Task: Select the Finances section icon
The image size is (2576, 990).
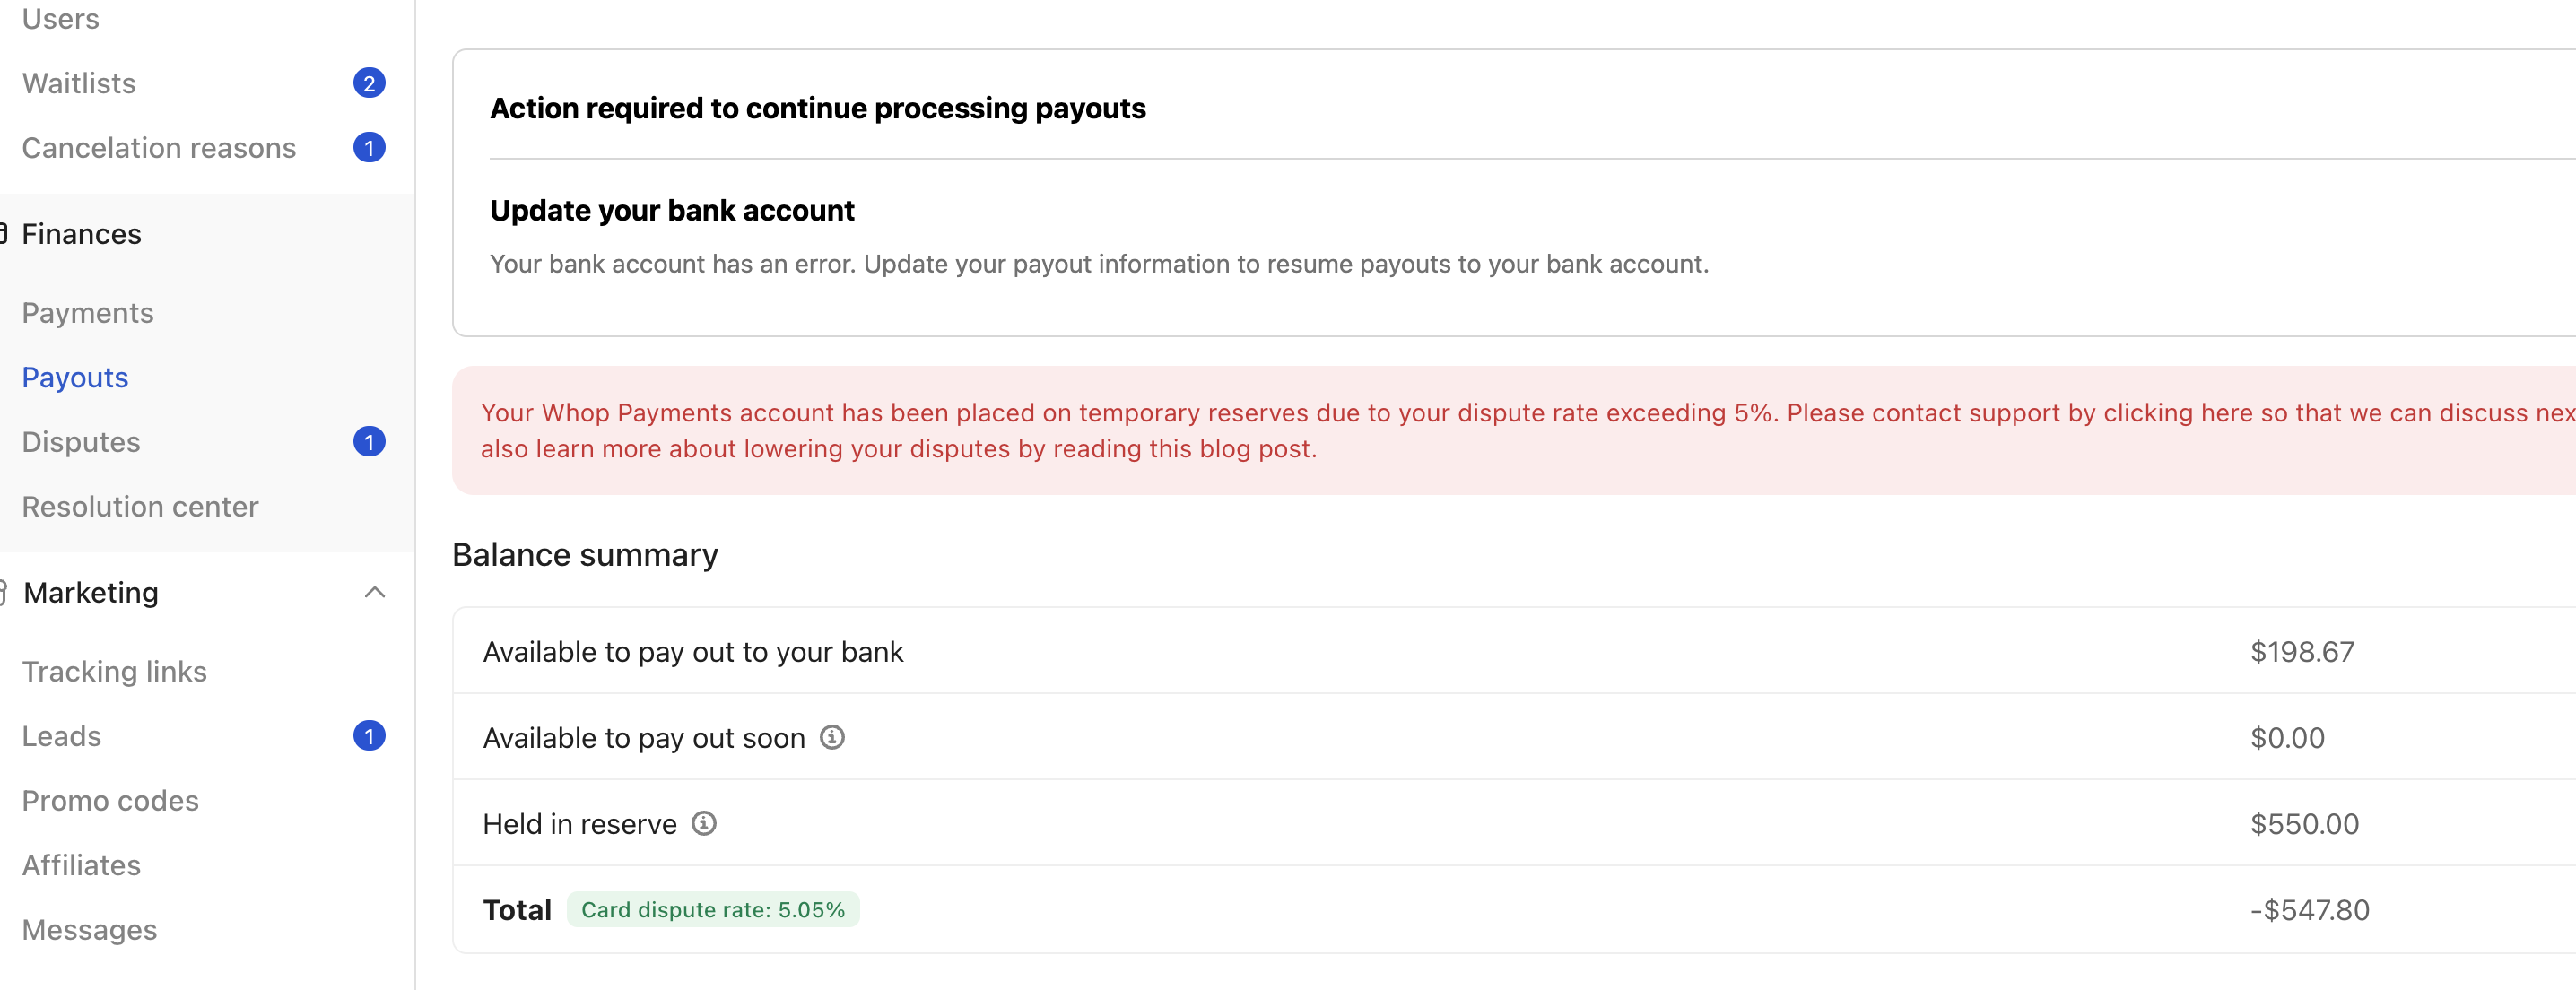Action: pyautogui.click(x=4, y=233)
